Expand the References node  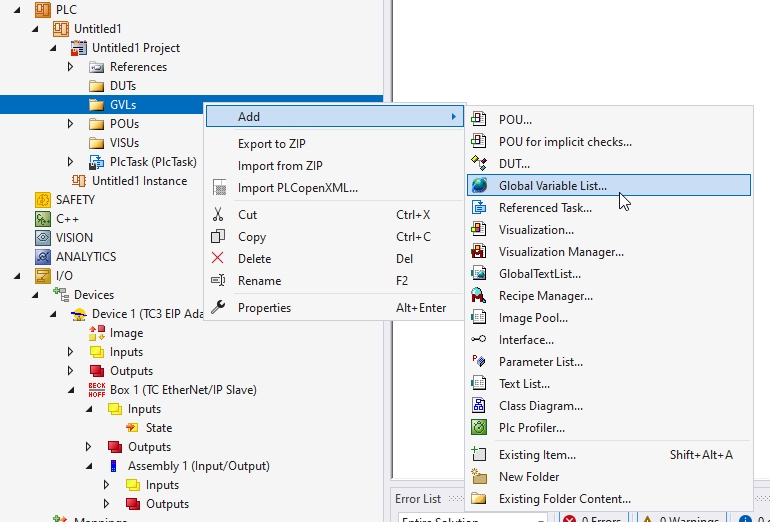[70, 67]
